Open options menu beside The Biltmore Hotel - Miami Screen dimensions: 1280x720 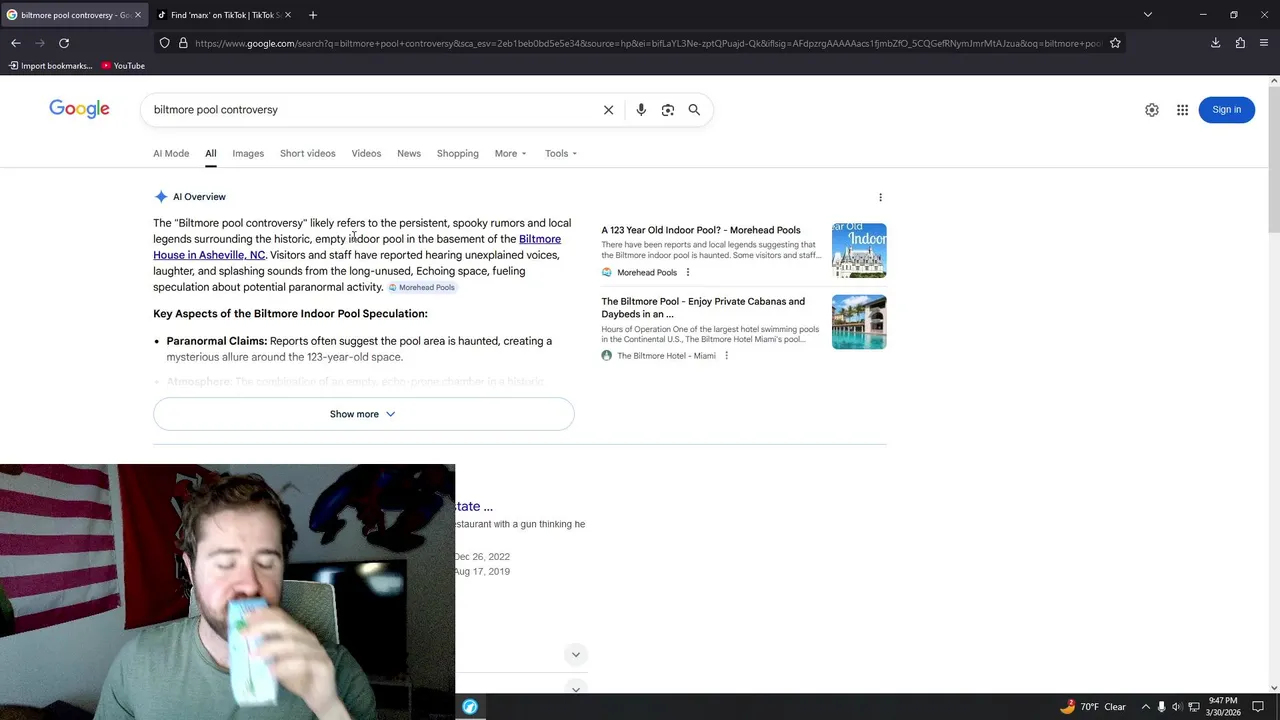[727, 355]
